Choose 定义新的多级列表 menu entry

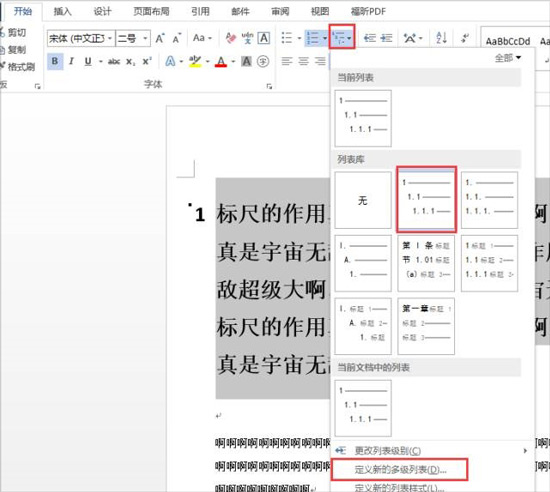click(400, 469)
